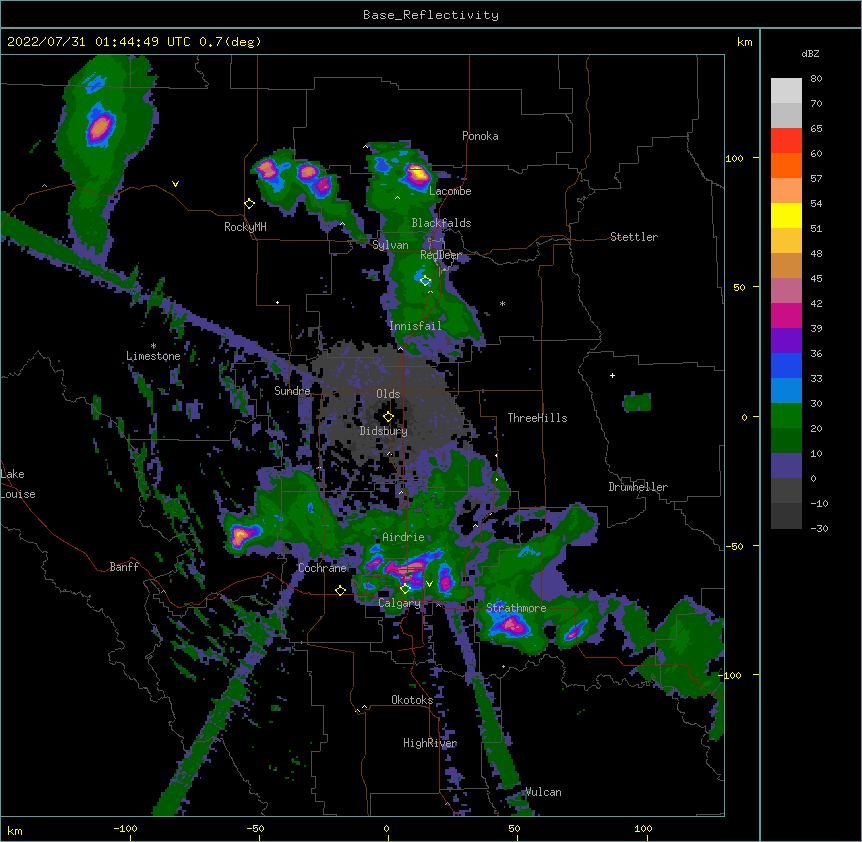Click the dark green 10-20 dBZ legend swatch
The height and width of the screenshot is (842, 862).
786,441
